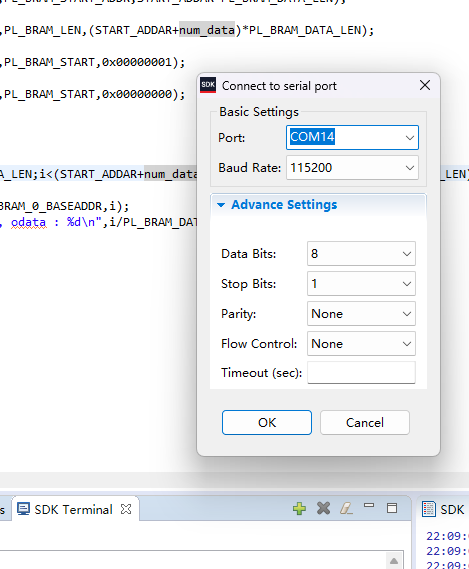
Task: Collapse the Advance Settings section
Action: [x=221, y=205]
